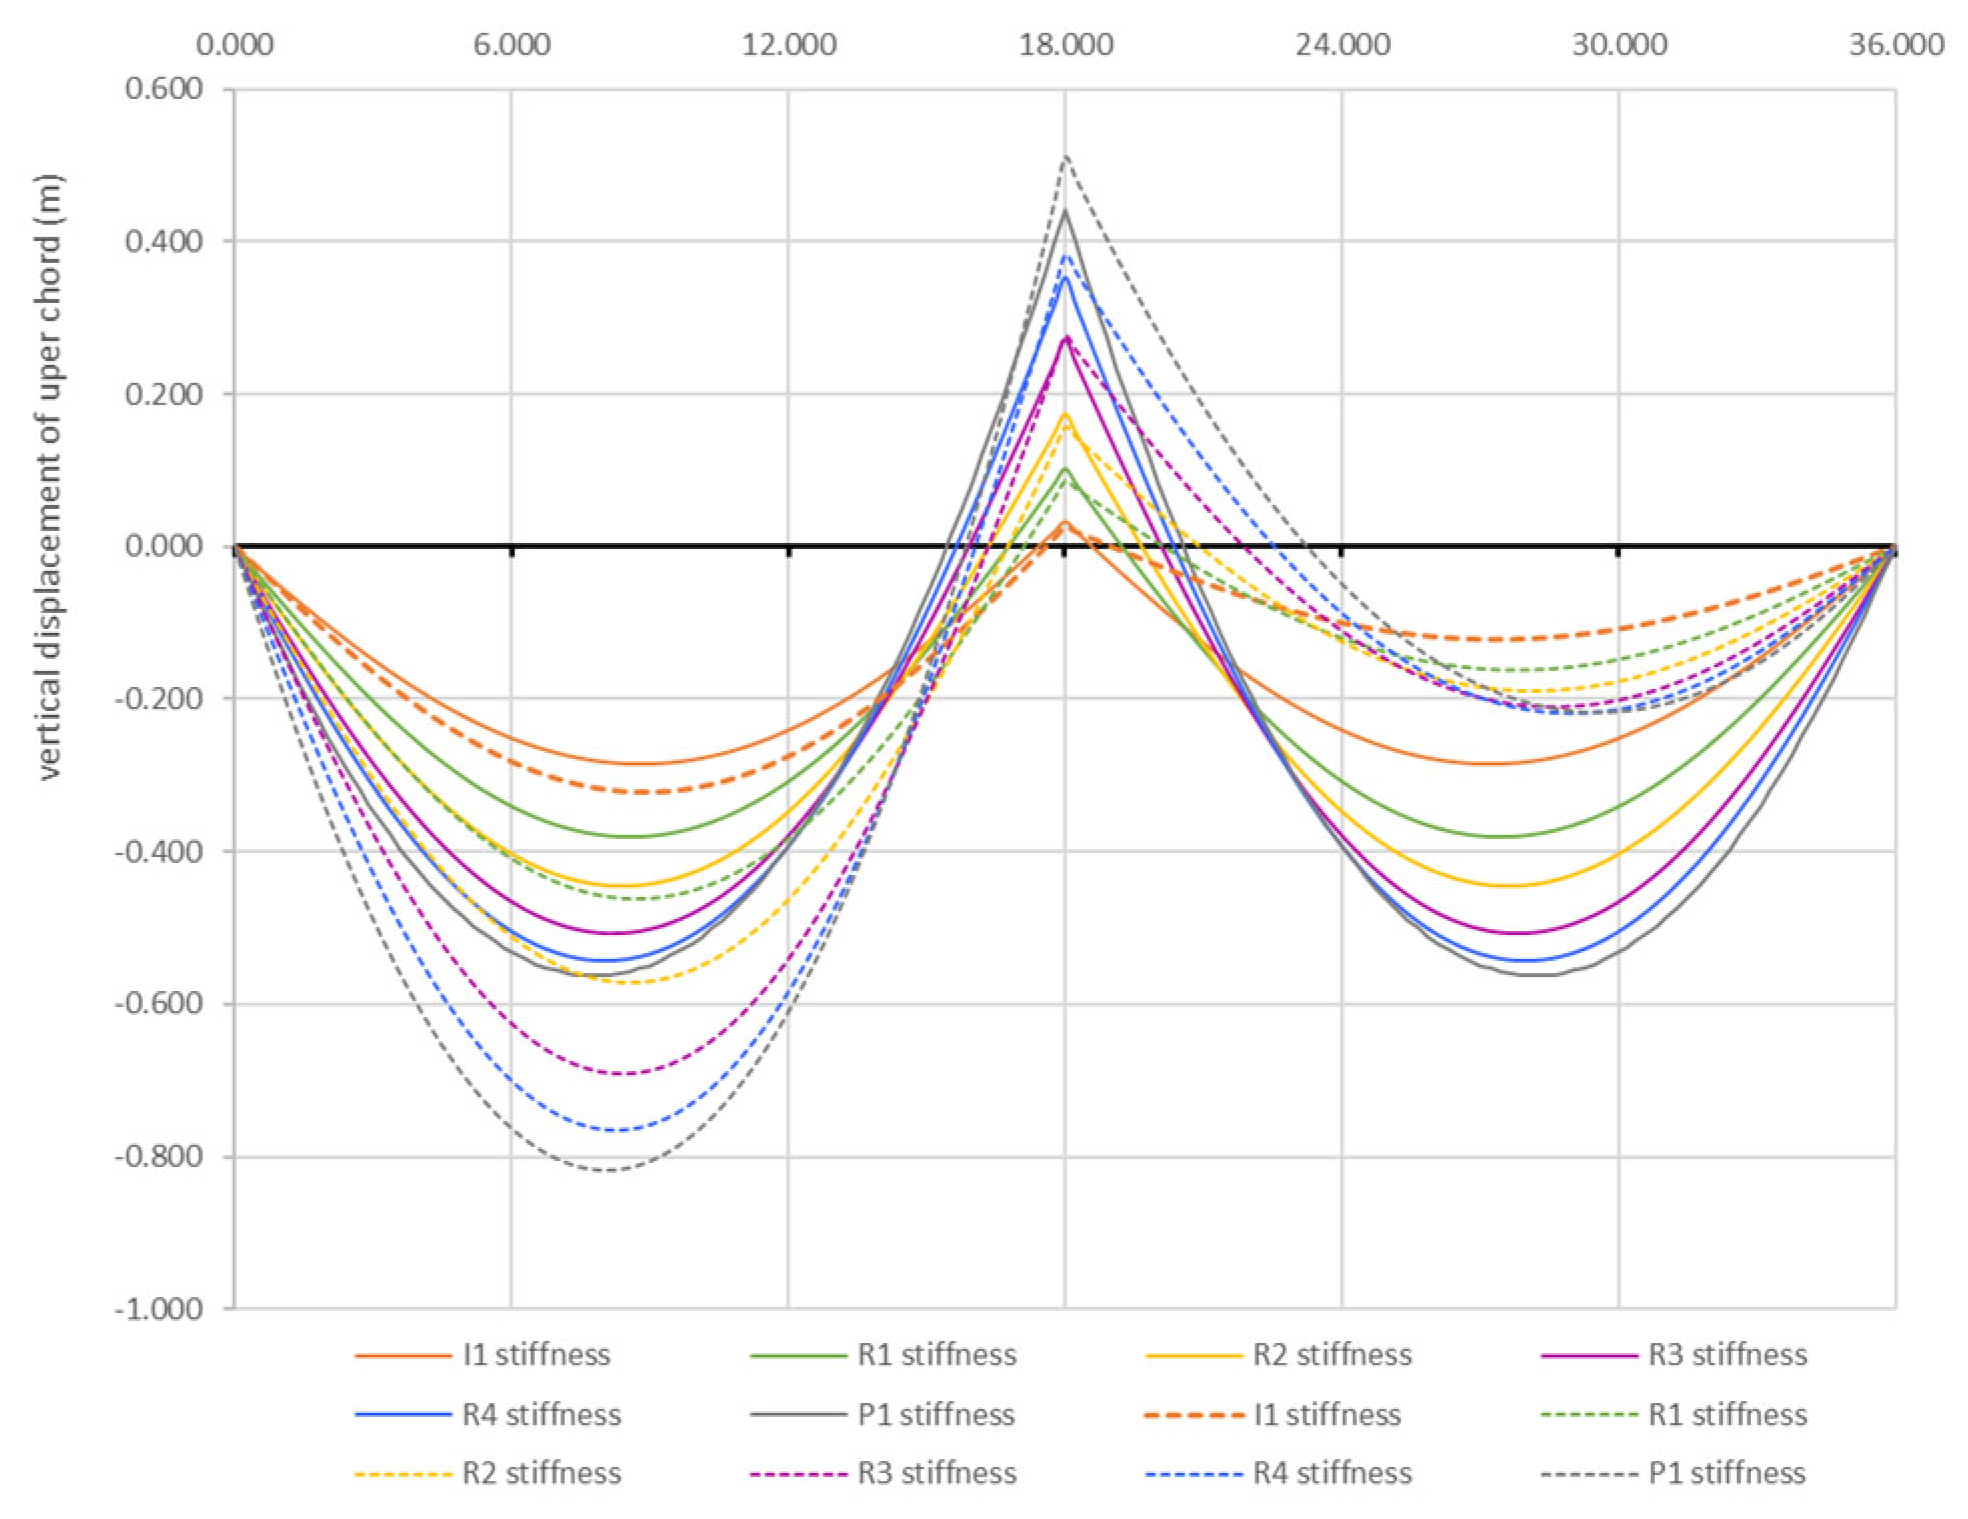Click the 6.000 label on top axis
Screen dimensions: 1968x1519
tap(511, 44)
